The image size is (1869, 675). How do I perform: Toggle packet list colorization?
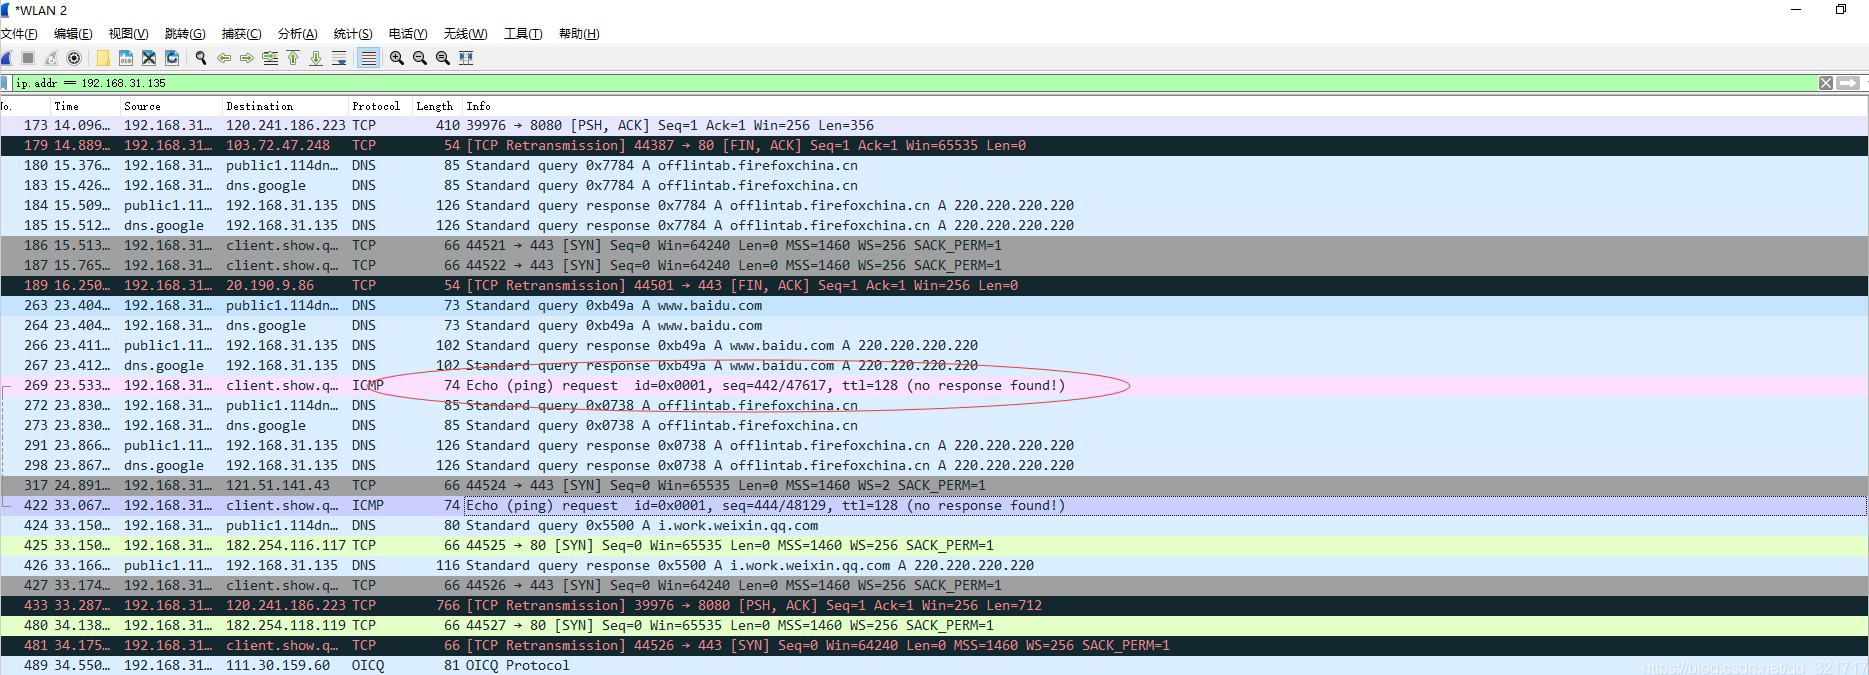(x=368, y=58)
